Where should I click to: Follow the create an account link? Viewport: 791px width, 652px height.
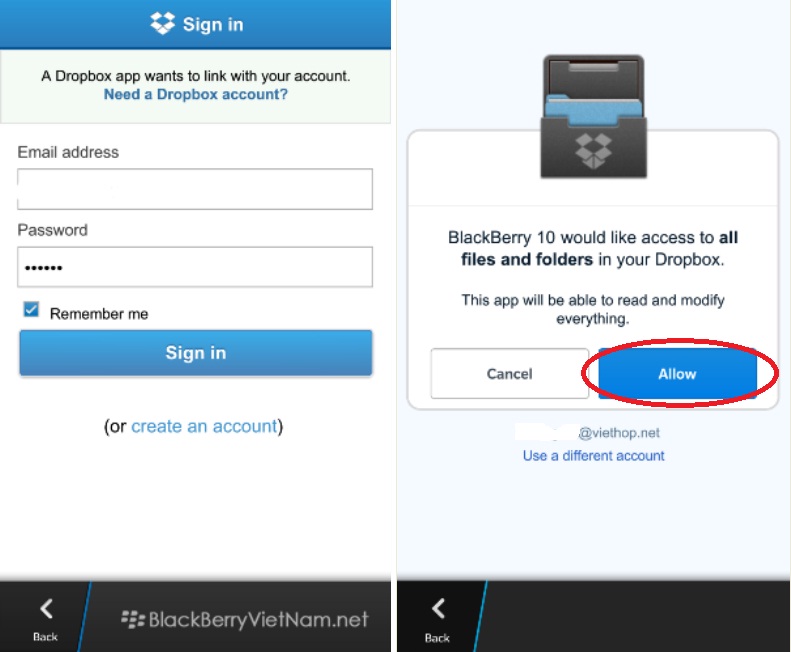(204, 426)
